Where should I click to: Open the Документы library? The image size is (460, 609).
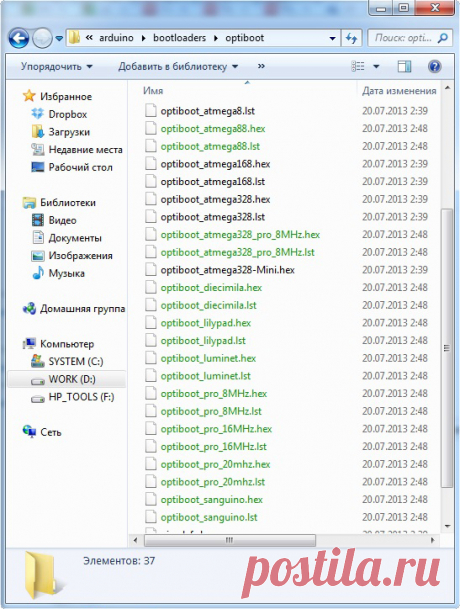click(x=75, y=238)
